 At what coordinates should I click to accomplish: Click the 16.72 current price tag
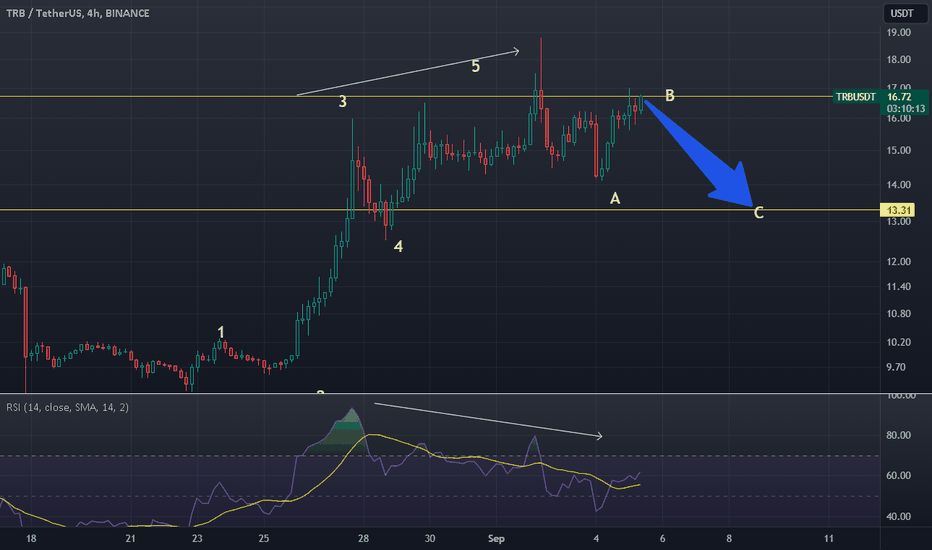click(x=899, y=96)
